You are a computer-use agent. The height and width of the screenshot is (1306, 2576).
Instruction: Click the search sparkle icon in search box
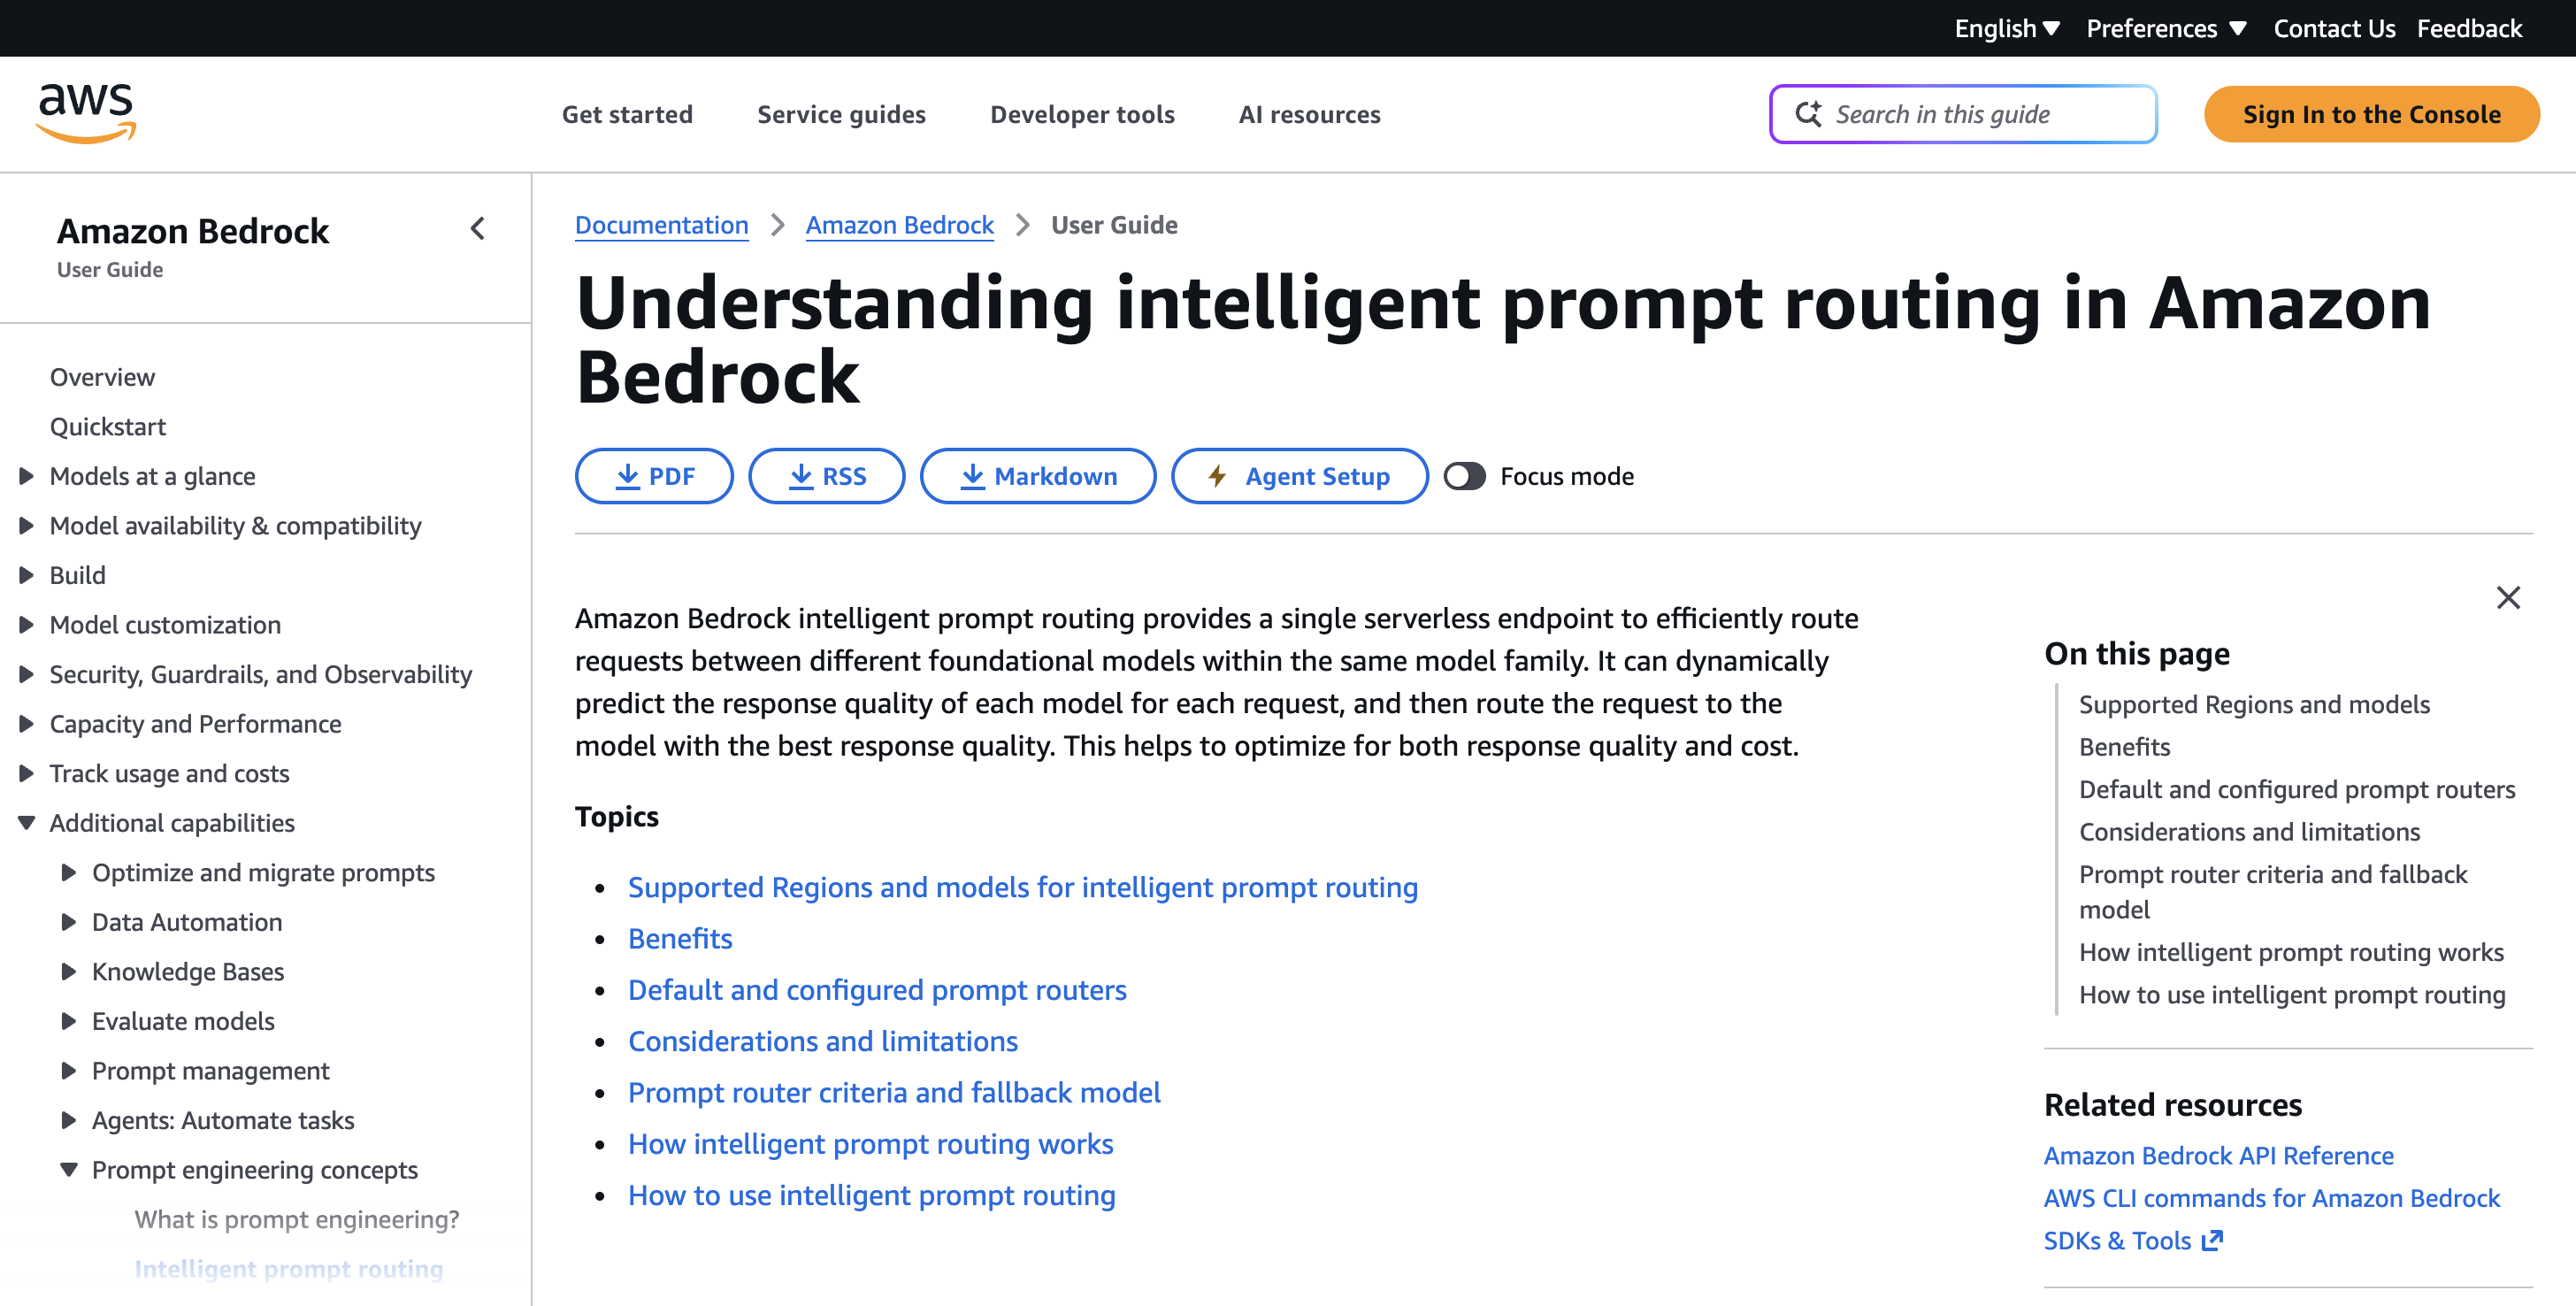tap(1808, 114)
